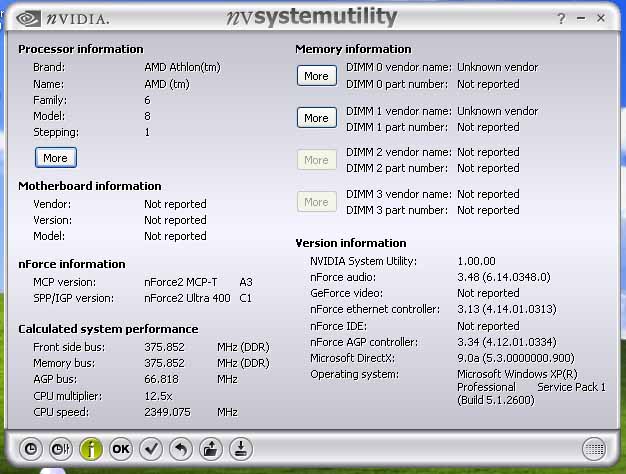Click nForce AGP controller version 3.34
This screenshot has height=474, width=626.
point(507,342)
